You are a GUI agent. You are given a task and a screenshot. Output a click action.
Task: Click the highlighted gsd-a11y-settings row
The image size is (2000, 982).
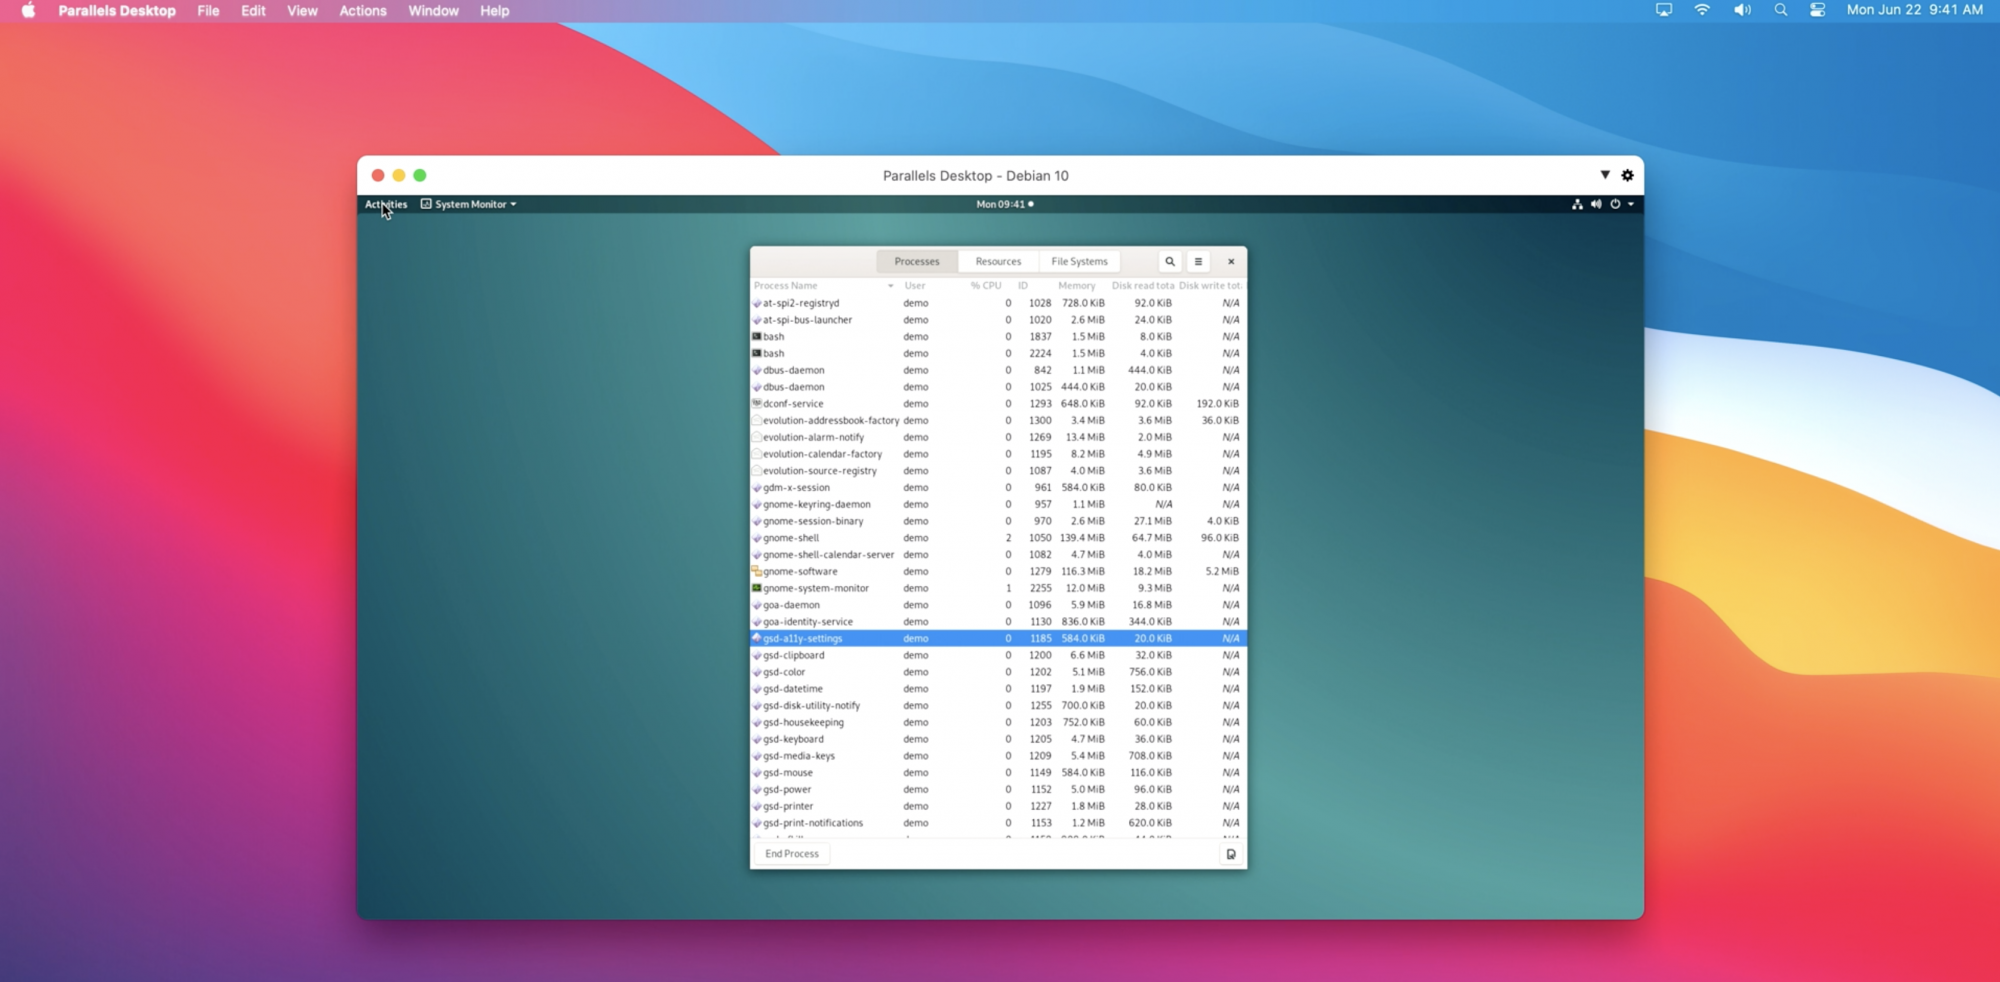998,638
